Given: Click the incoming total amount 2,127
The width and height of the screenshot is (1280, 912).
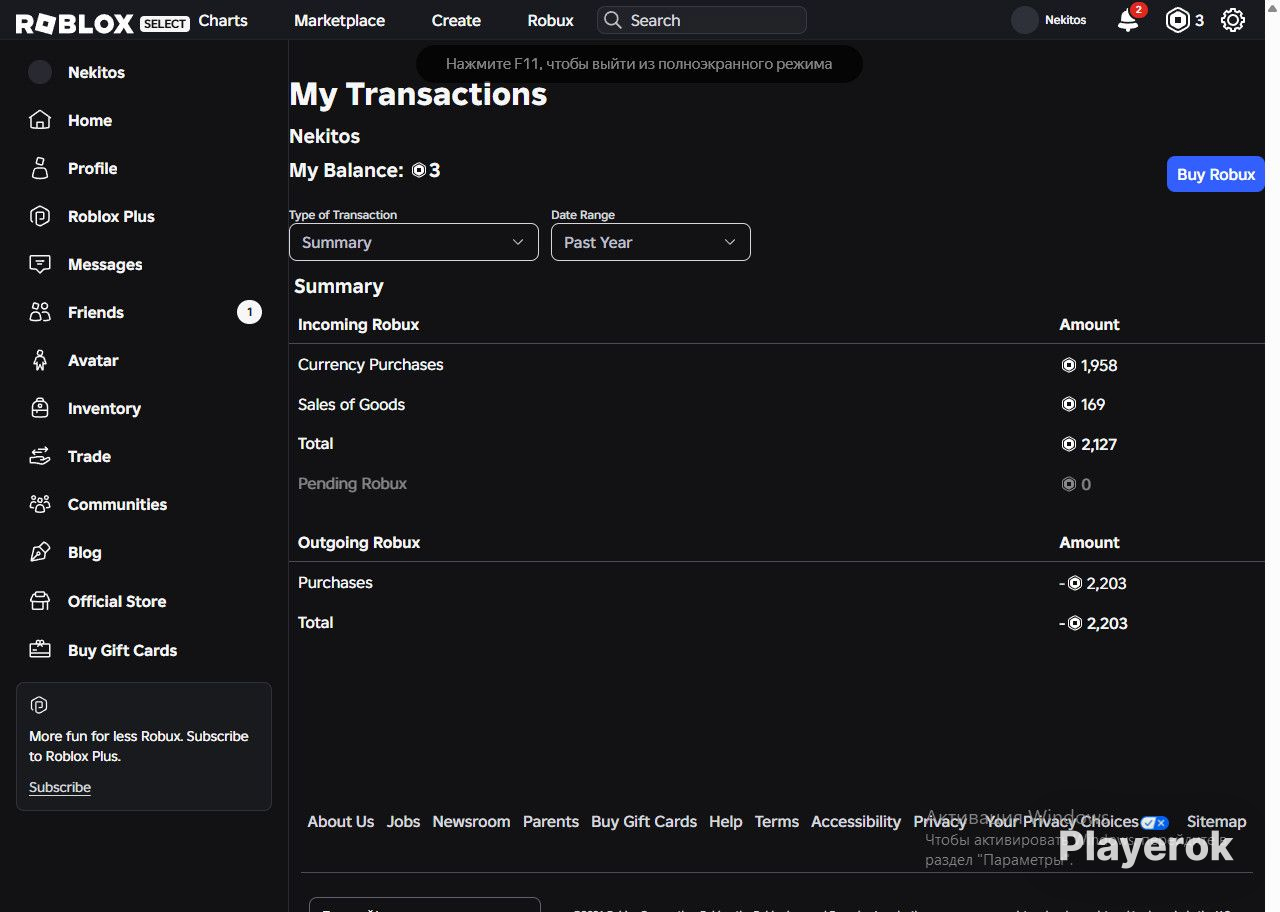Looking at the screenshot, I should [x=1090, y=445].
